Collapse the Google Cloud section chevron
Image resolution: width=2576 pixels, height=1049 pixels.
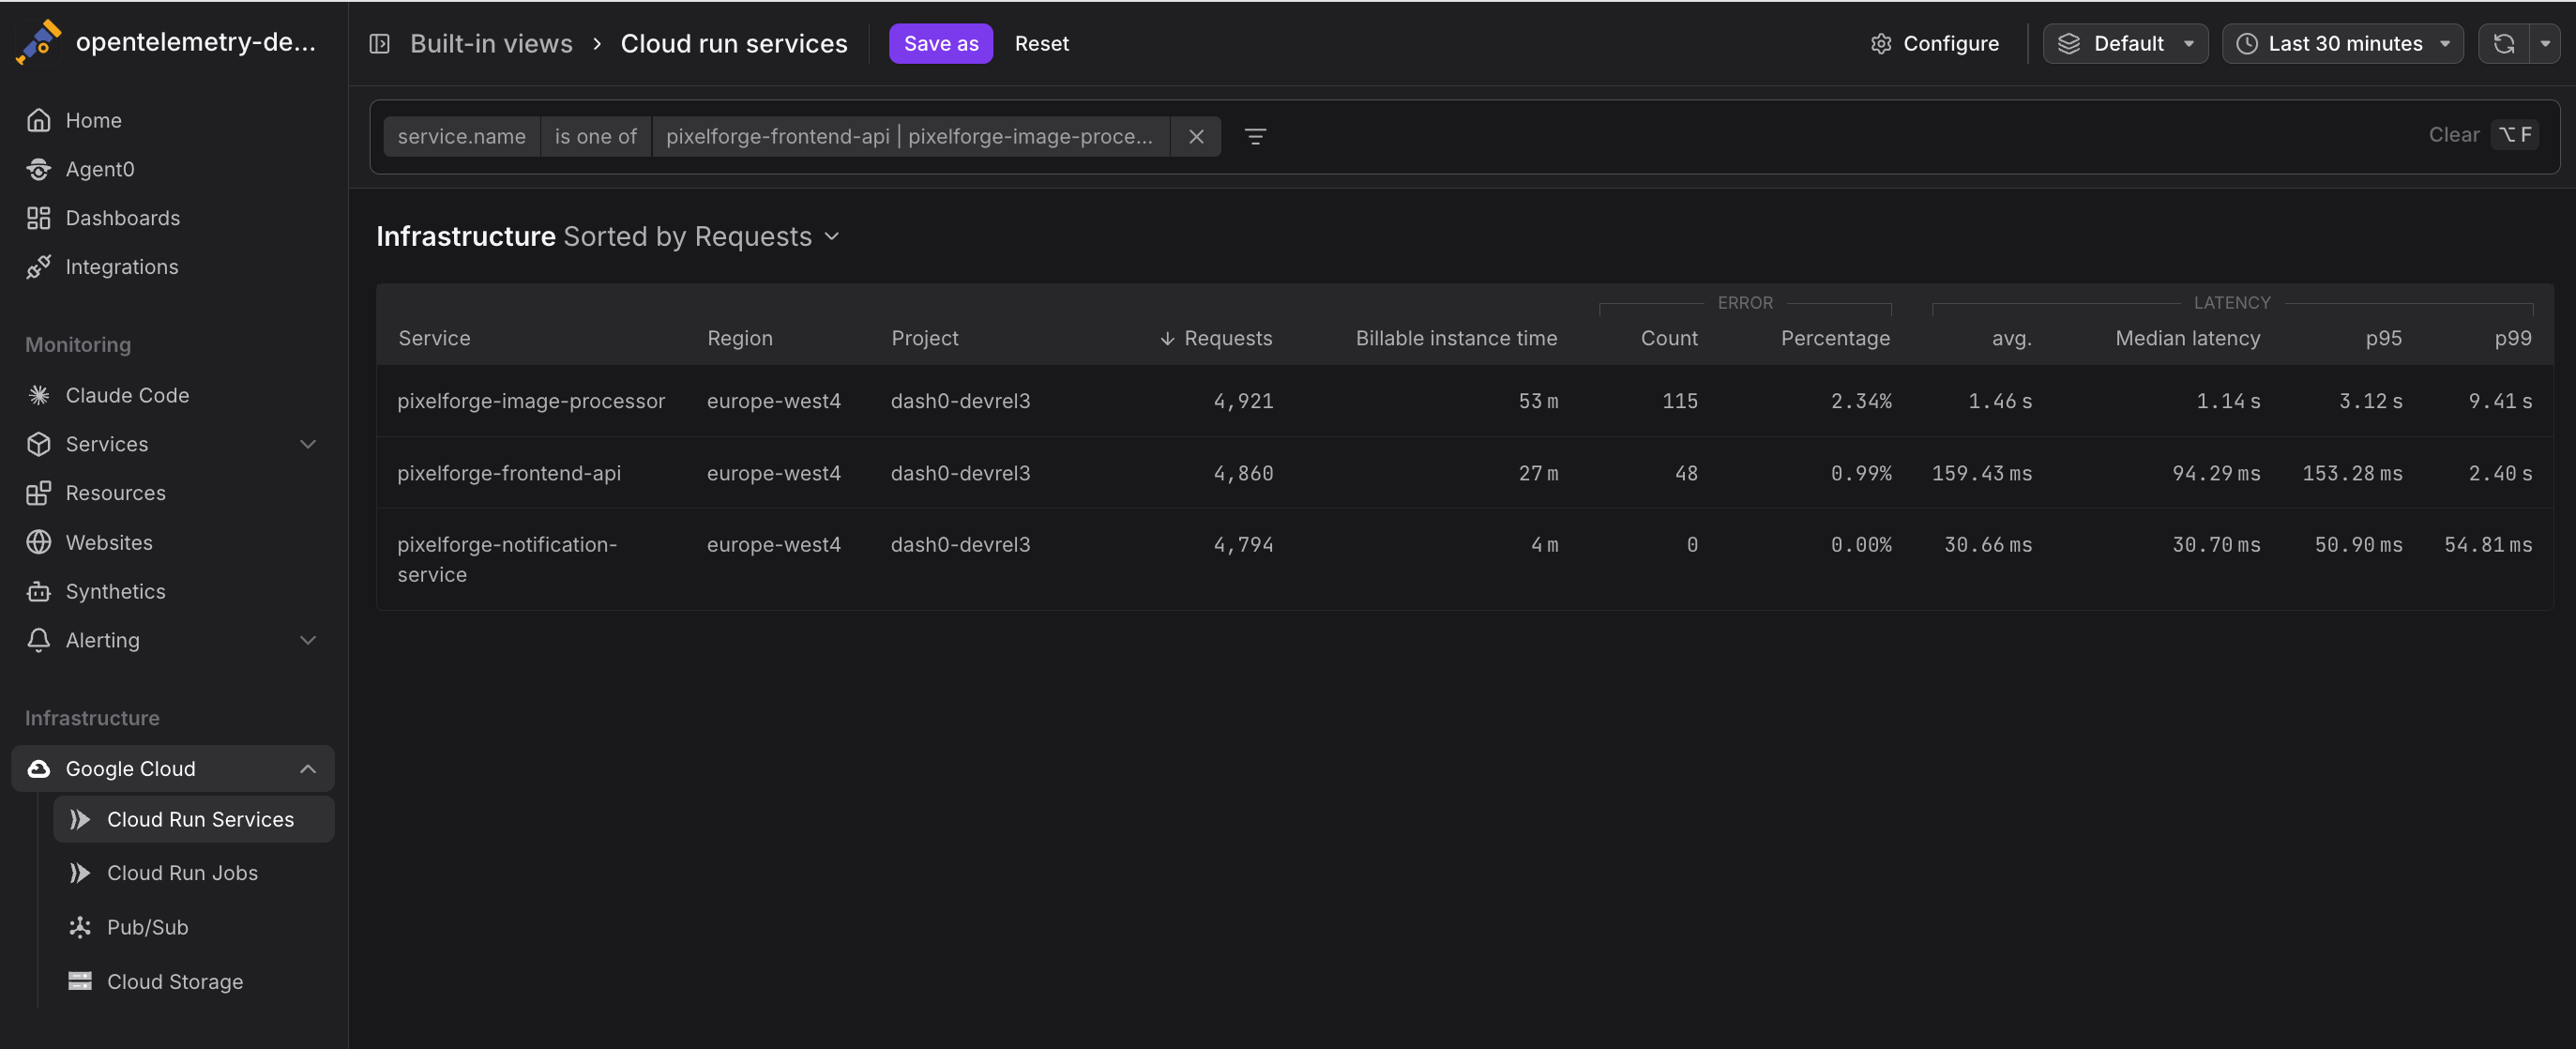tap(308, 769)
